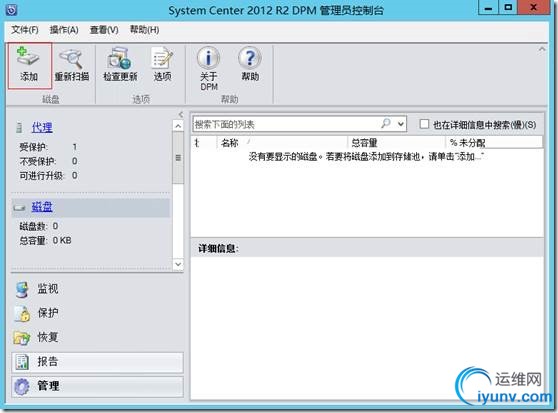Open the 查看(V) menu
The image size is (558, 413).
tap(104, 30)
